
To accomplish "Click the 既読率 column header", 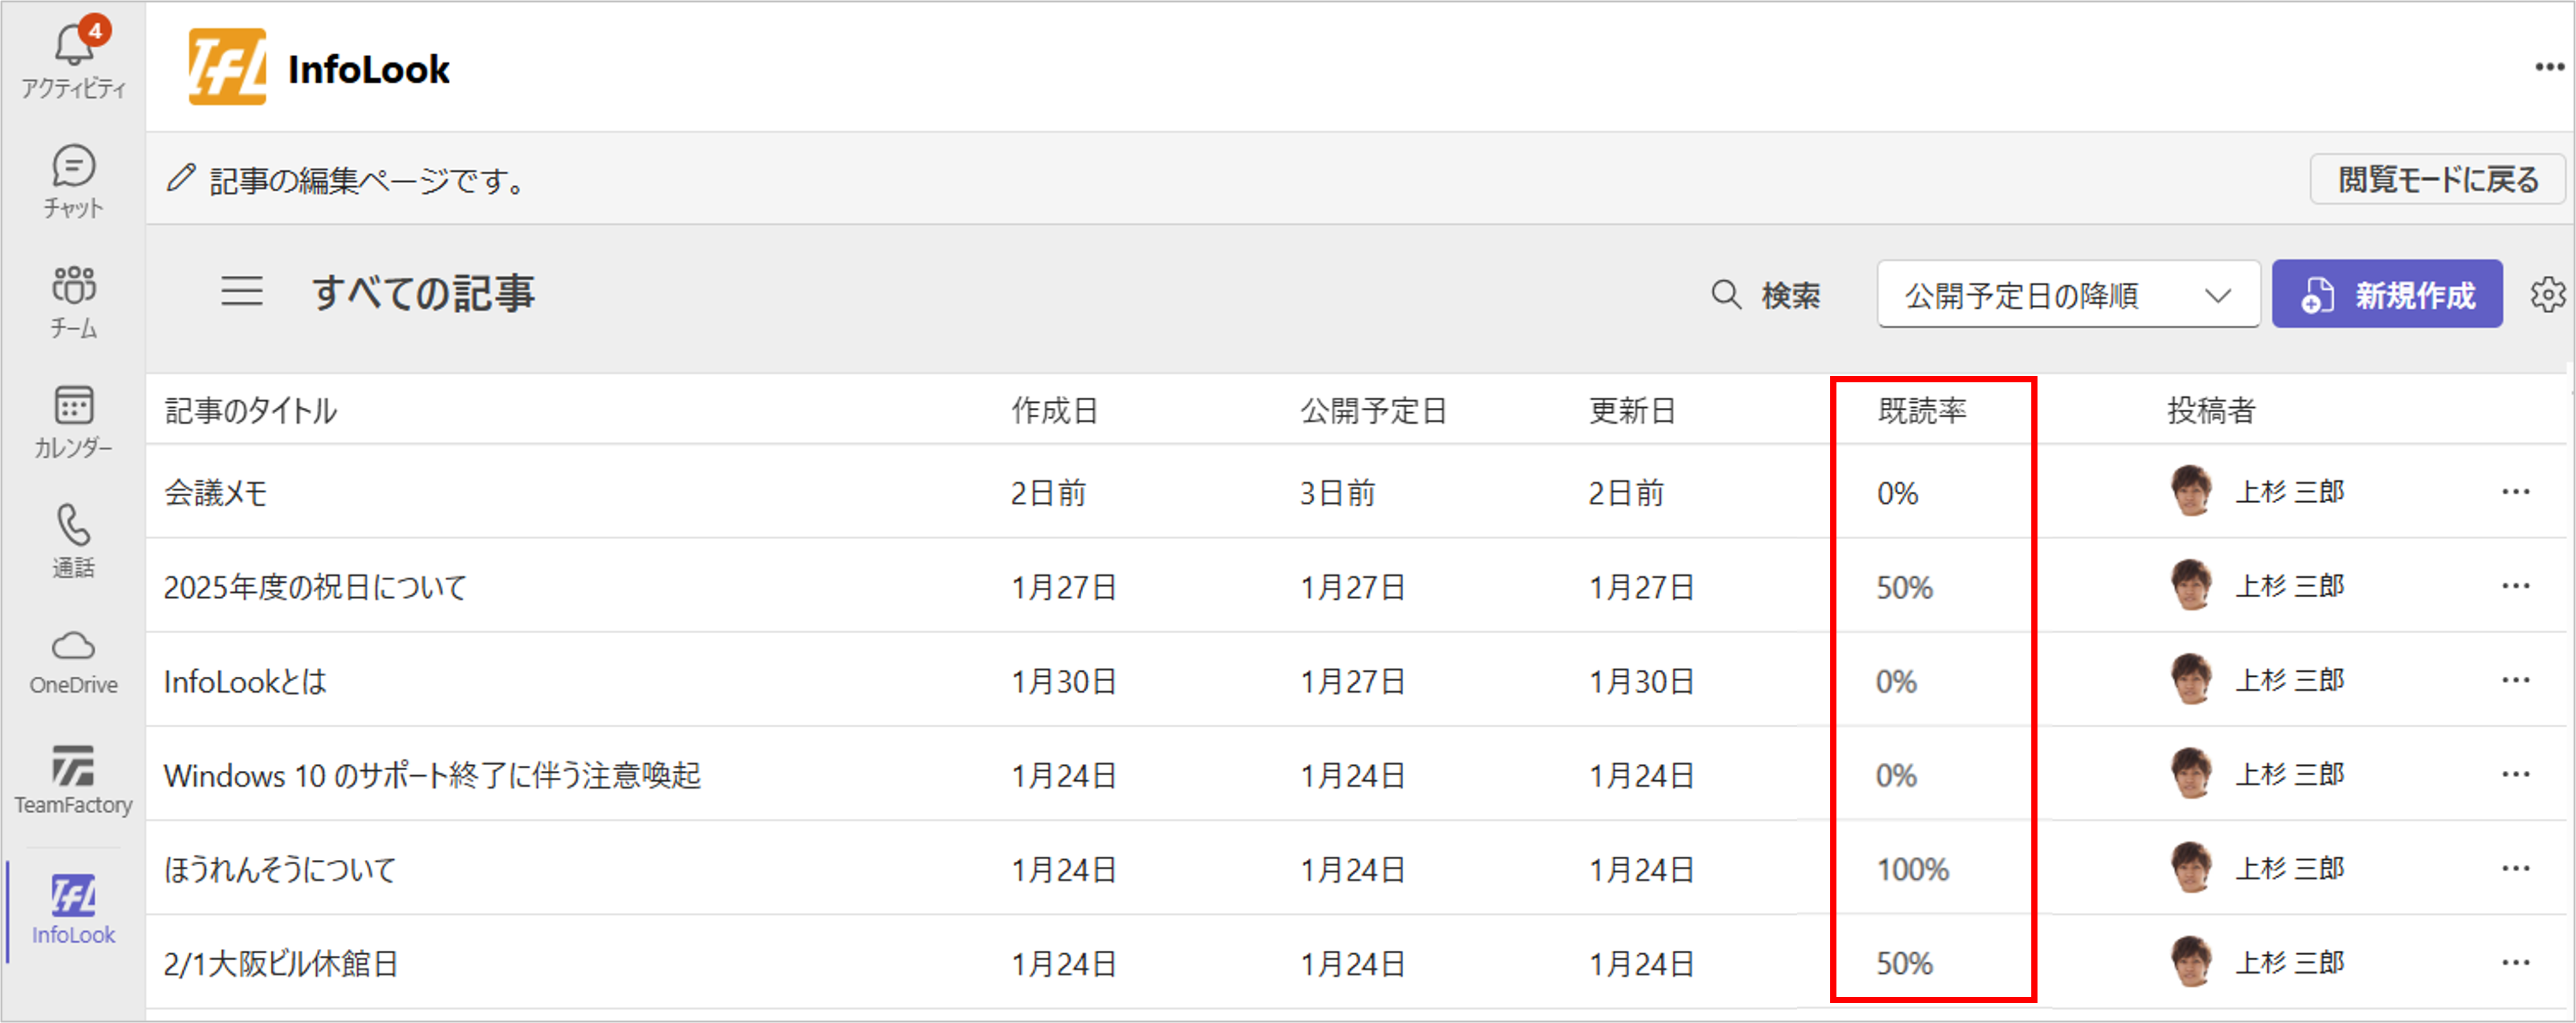I will (1922, 410).
